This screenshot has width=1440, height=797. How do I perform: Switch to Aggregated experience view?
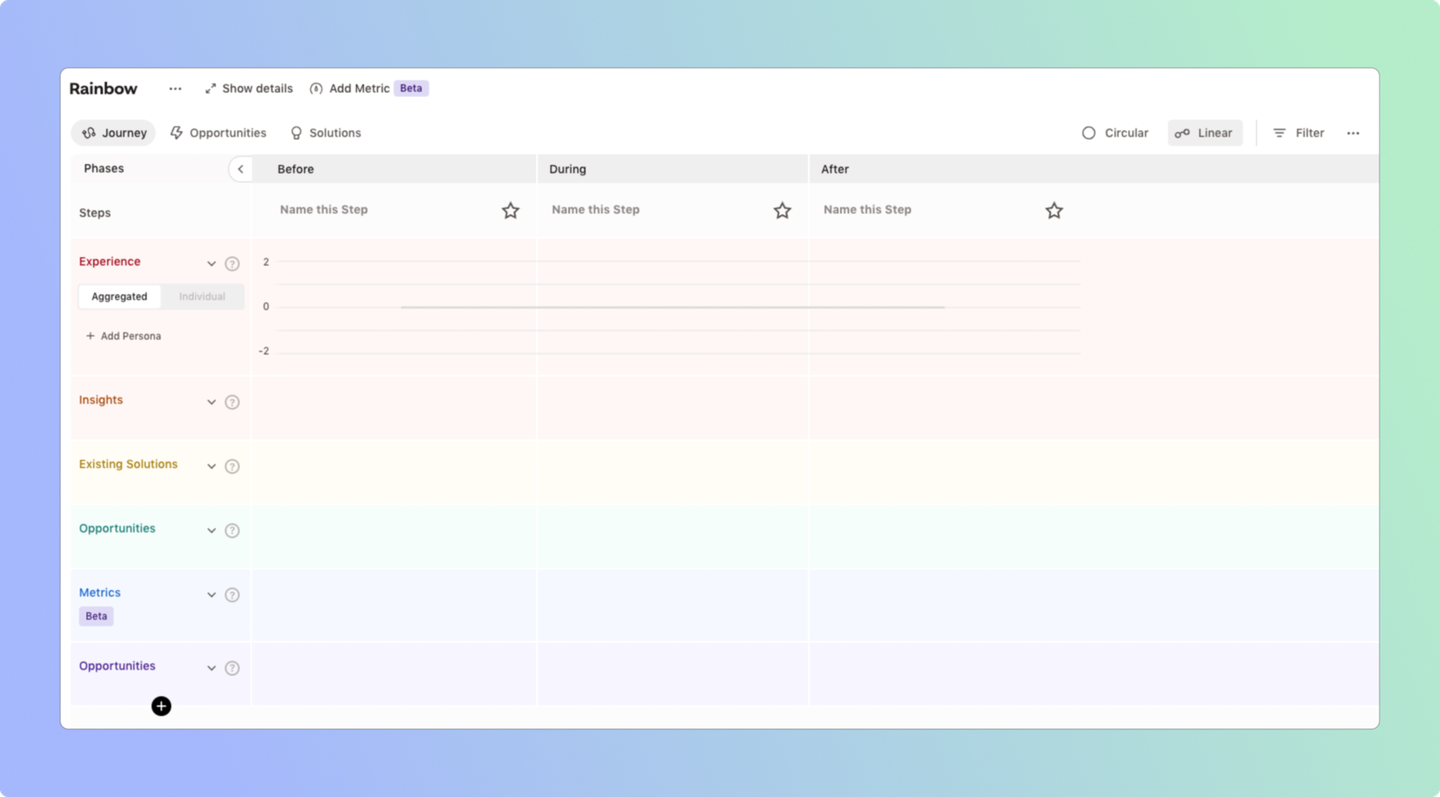[x=119, y=296]
